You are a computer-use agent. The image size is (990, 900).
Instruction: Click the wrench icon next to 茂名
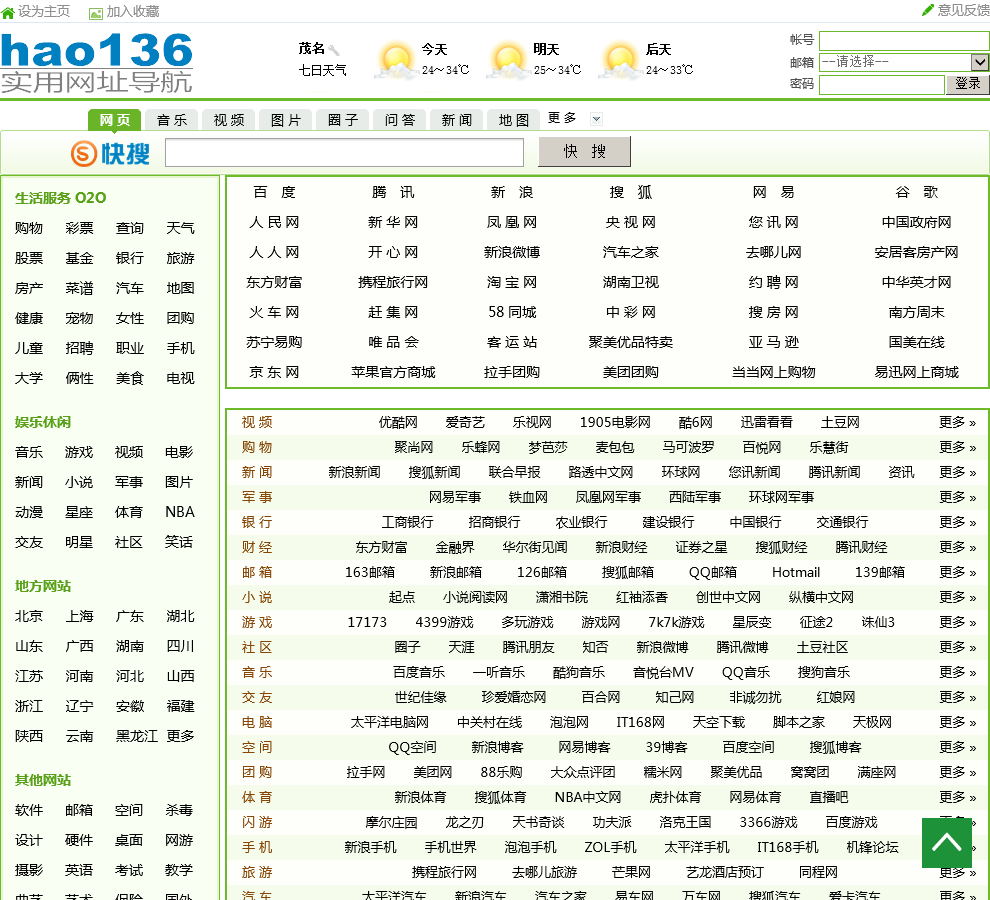tap(334, 50)
